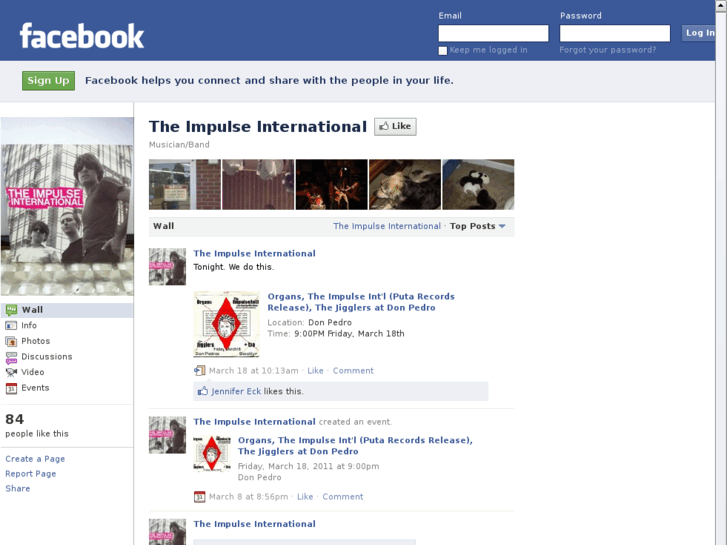The height and width of the screenshot is (545, 727).
Task: Click 'Report Page' link
Action: click(31, 474)
